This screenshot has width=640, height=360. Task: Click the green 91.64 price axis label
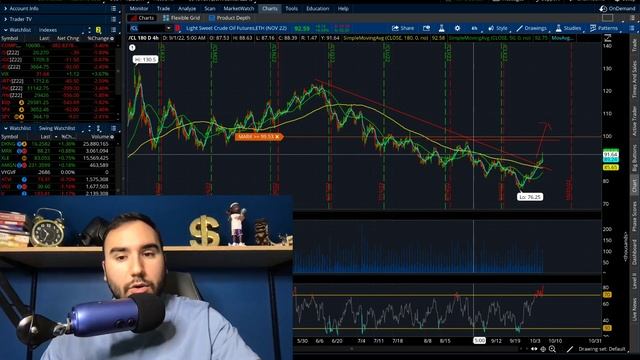tap(611, 154)
